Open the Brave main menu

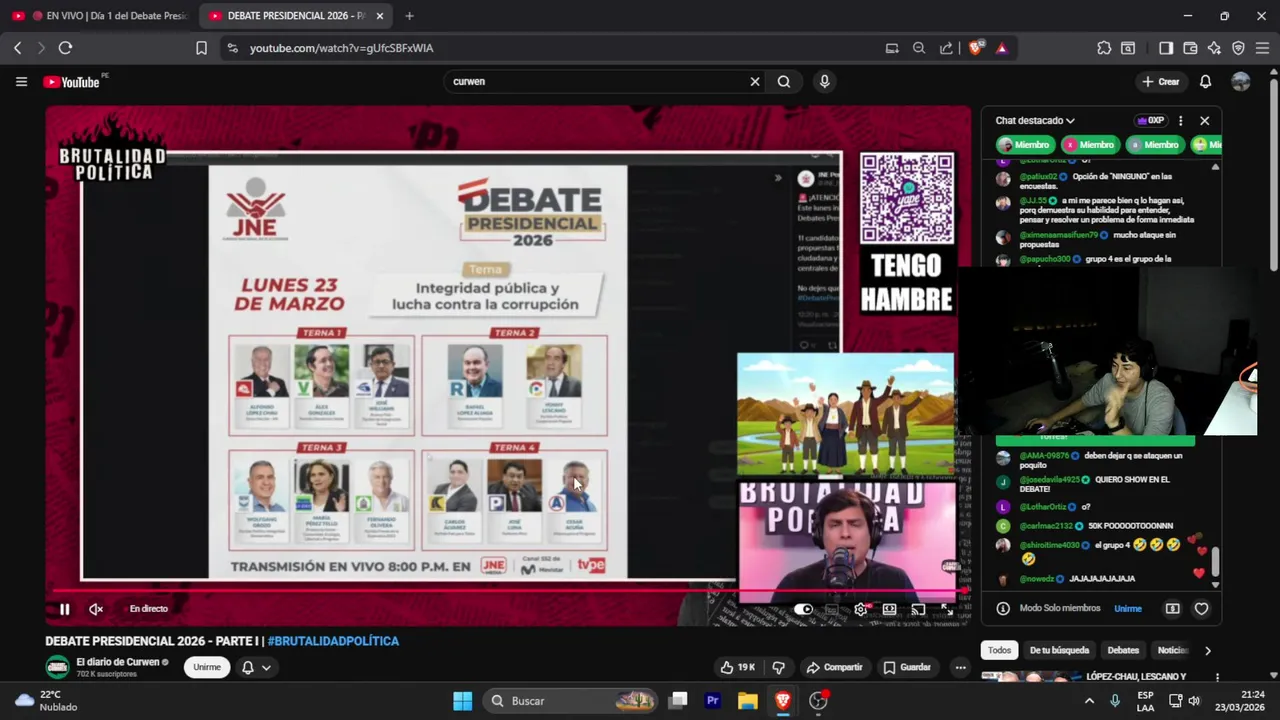pos(1262,48)
